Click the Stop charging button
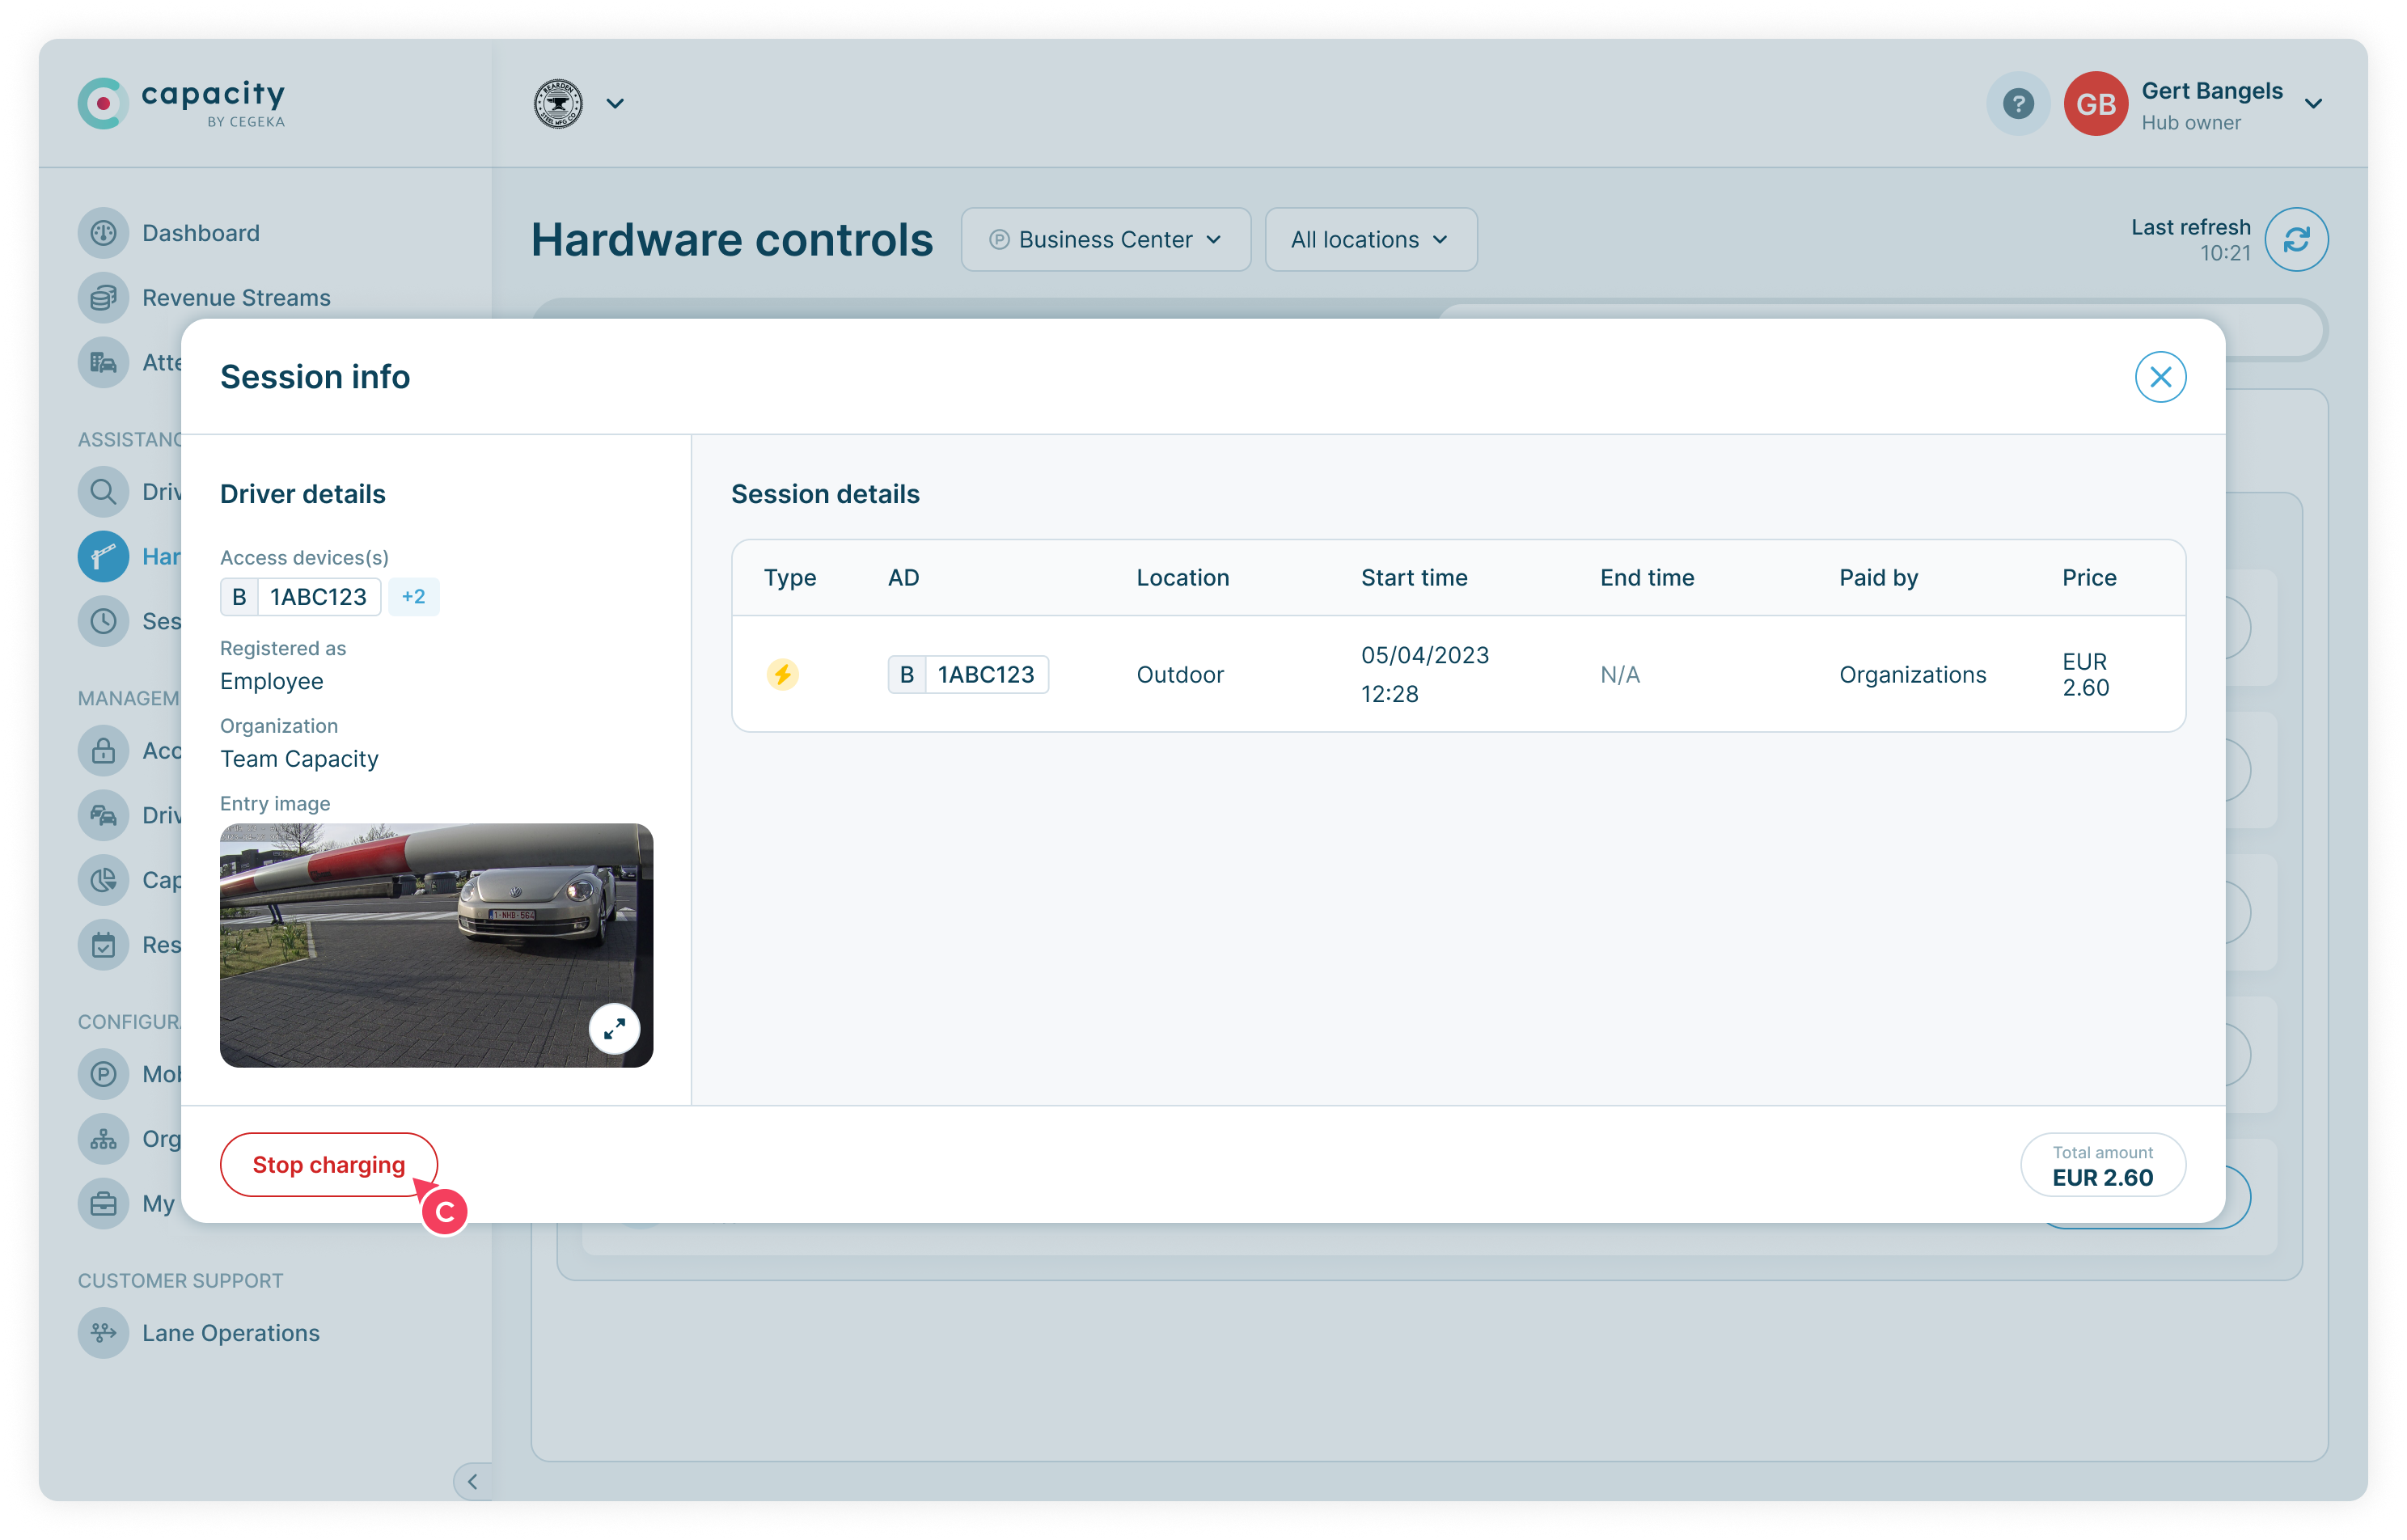Viewport: 2407px width, 1540px height. click(x=328, y=1164)
